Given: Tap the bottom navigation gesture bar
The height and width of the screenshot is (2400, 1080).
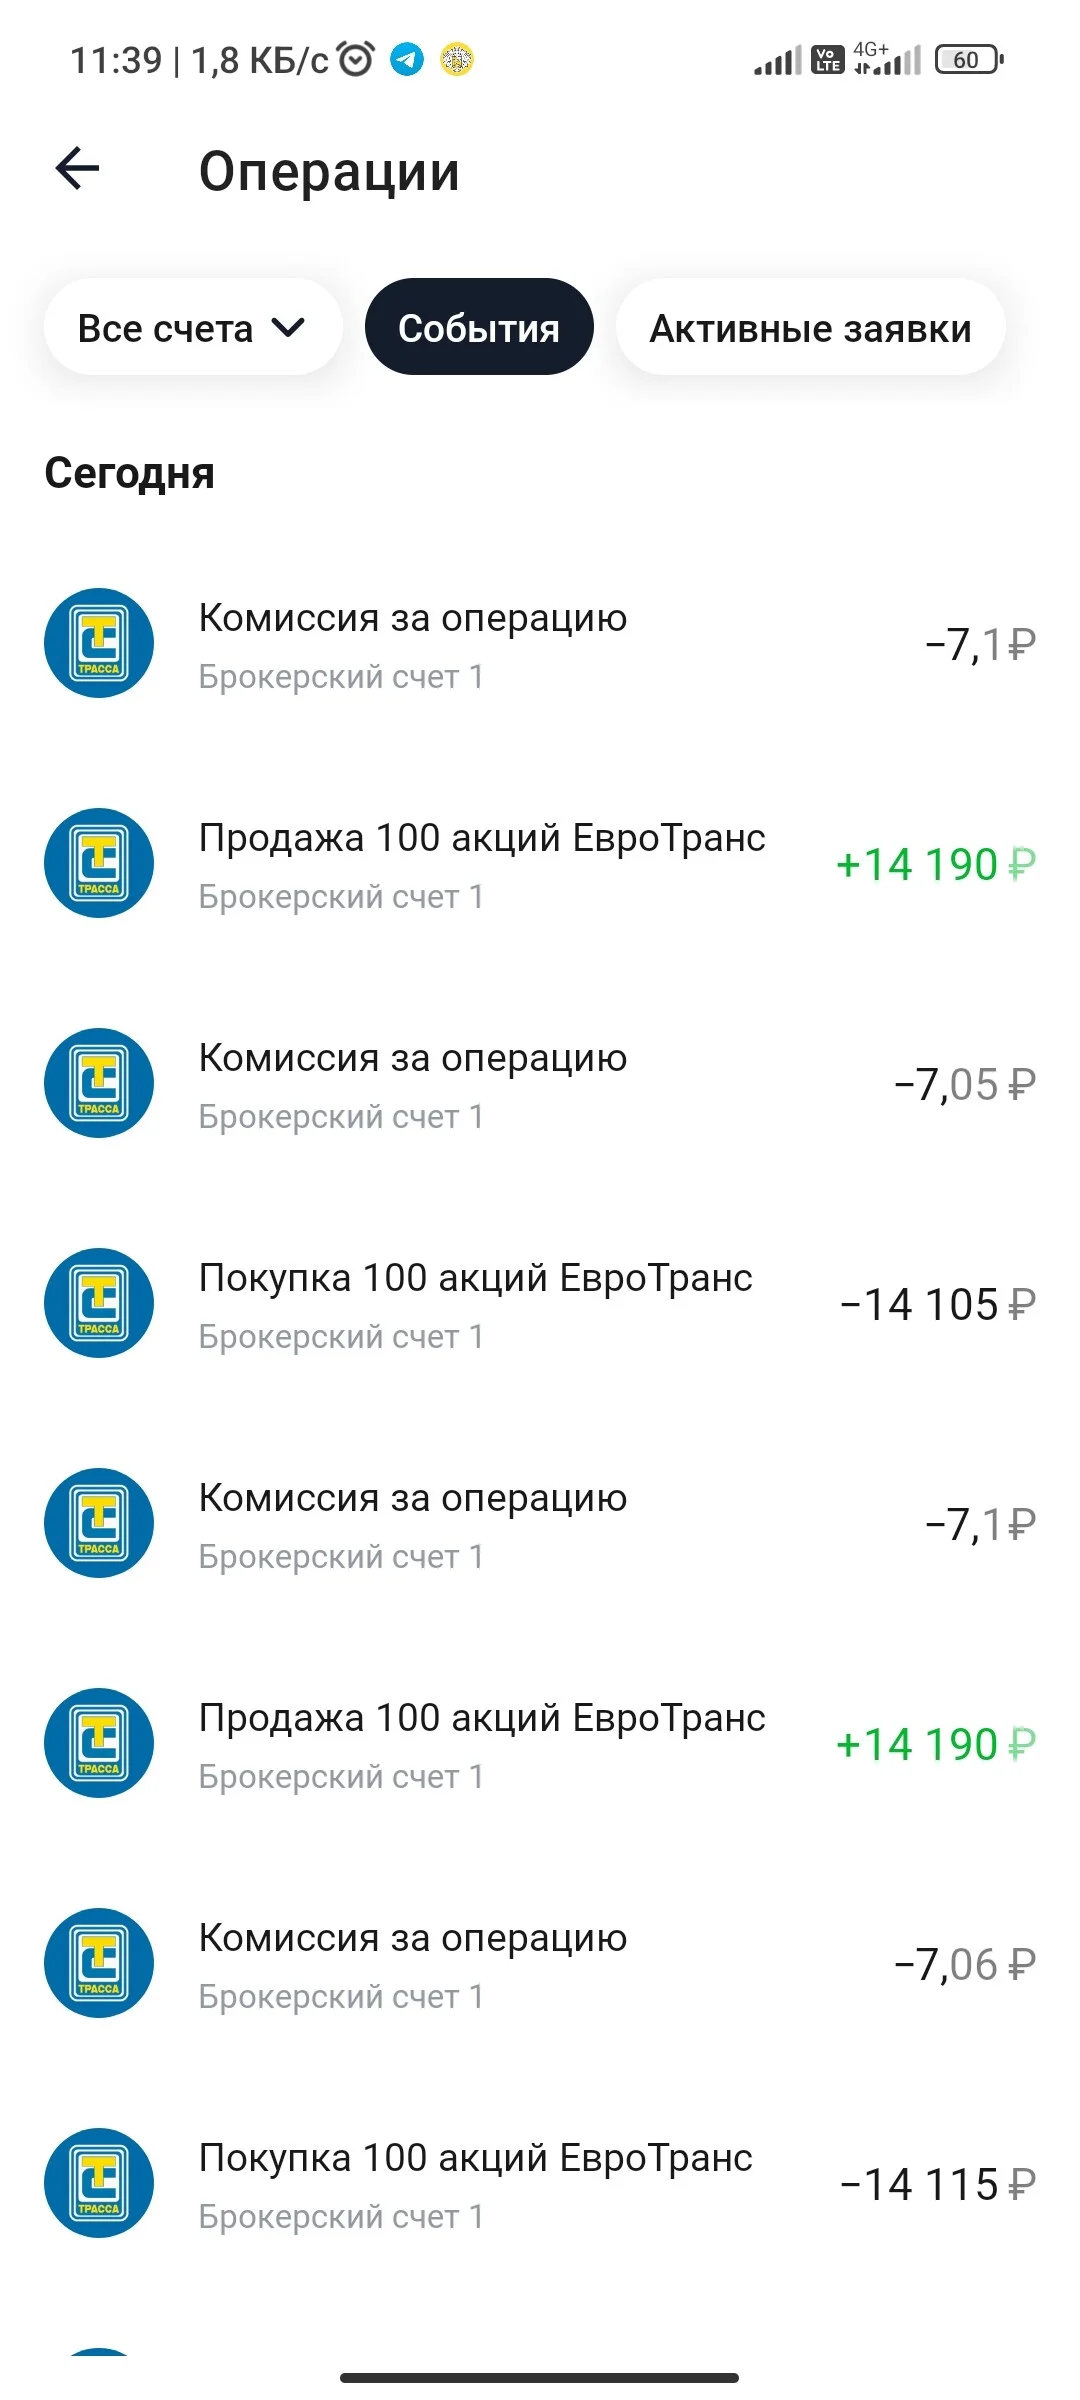Looking at the screenshot, I should pos(539,2377).
